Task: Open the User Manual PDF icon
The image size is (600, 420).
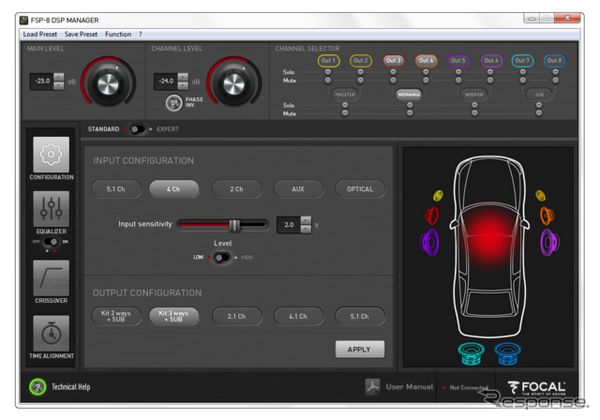Action: 372,387
